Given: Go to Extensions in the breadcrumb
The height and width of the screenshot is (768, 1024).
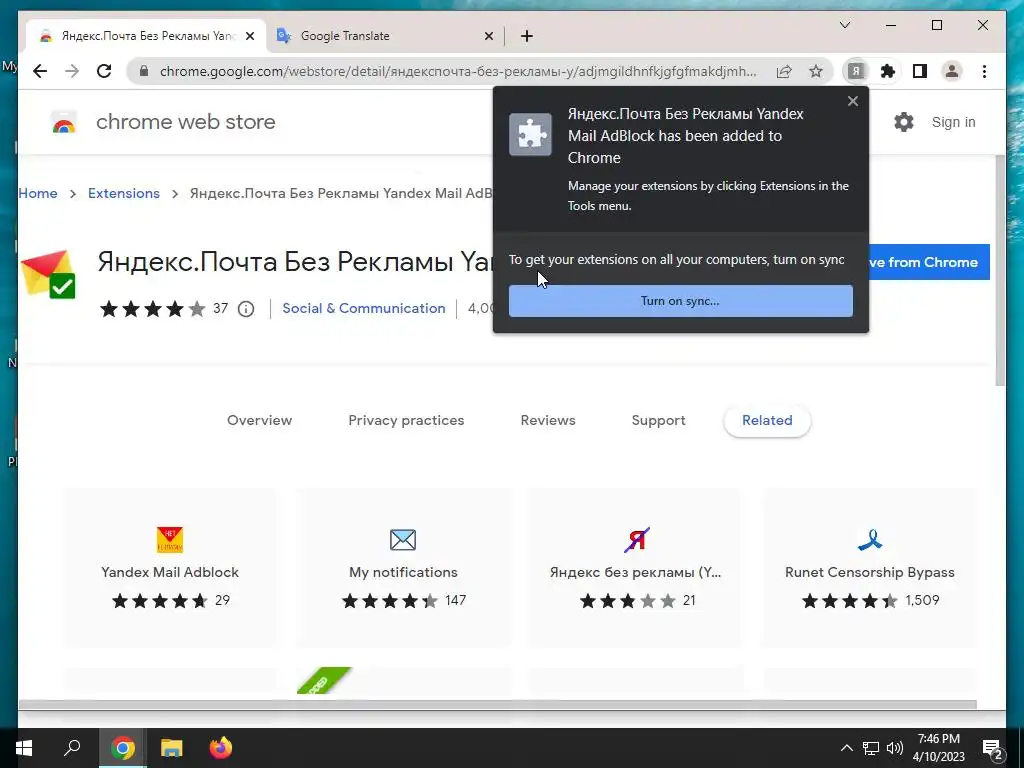Looking at the screenshot, I should coord(123,193).
